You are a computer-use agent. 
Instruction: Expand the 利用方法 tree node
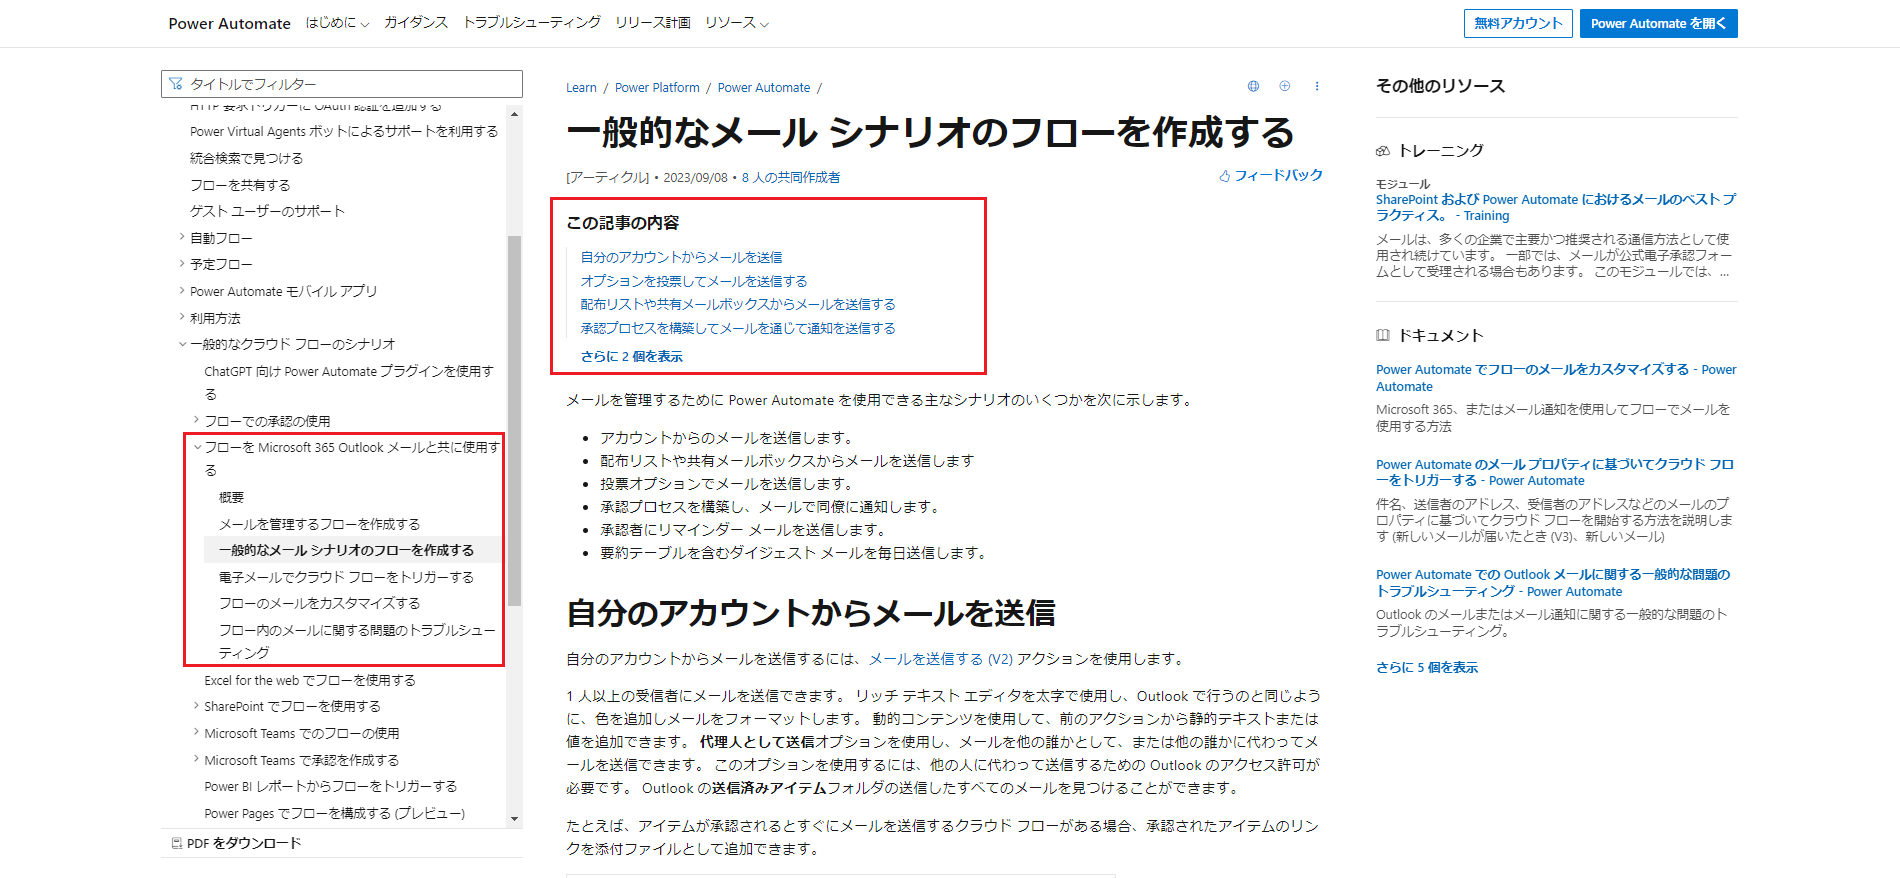pyautogui.click(x=182, y=317)
